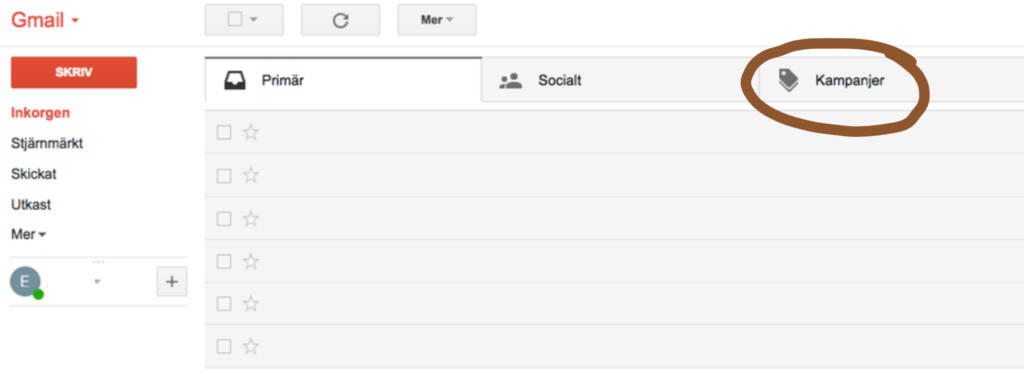Tick the third email row checkbox
The image size is (1024, 369).
[x=224, y=218]
